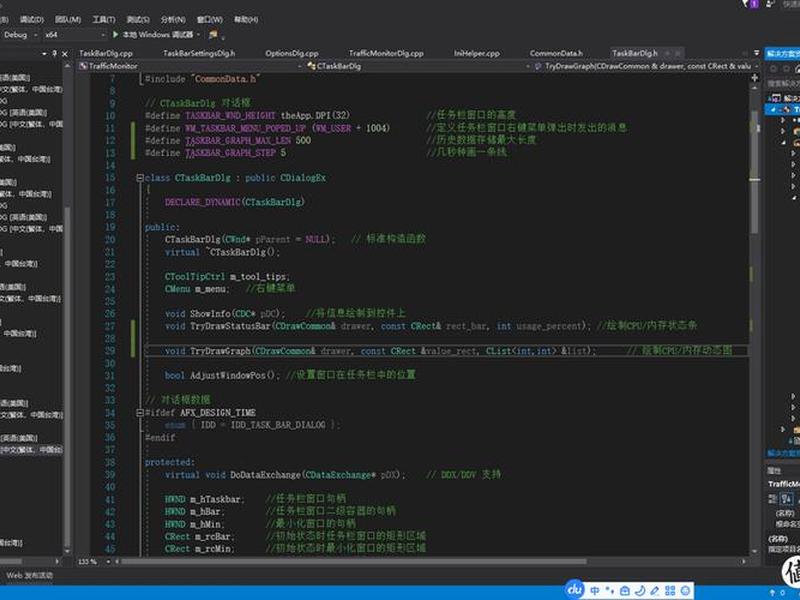The width and height of the screenshot is (800, 600).
Task: Open the 窗口(W) menu
Action: [x=210, y=19]
